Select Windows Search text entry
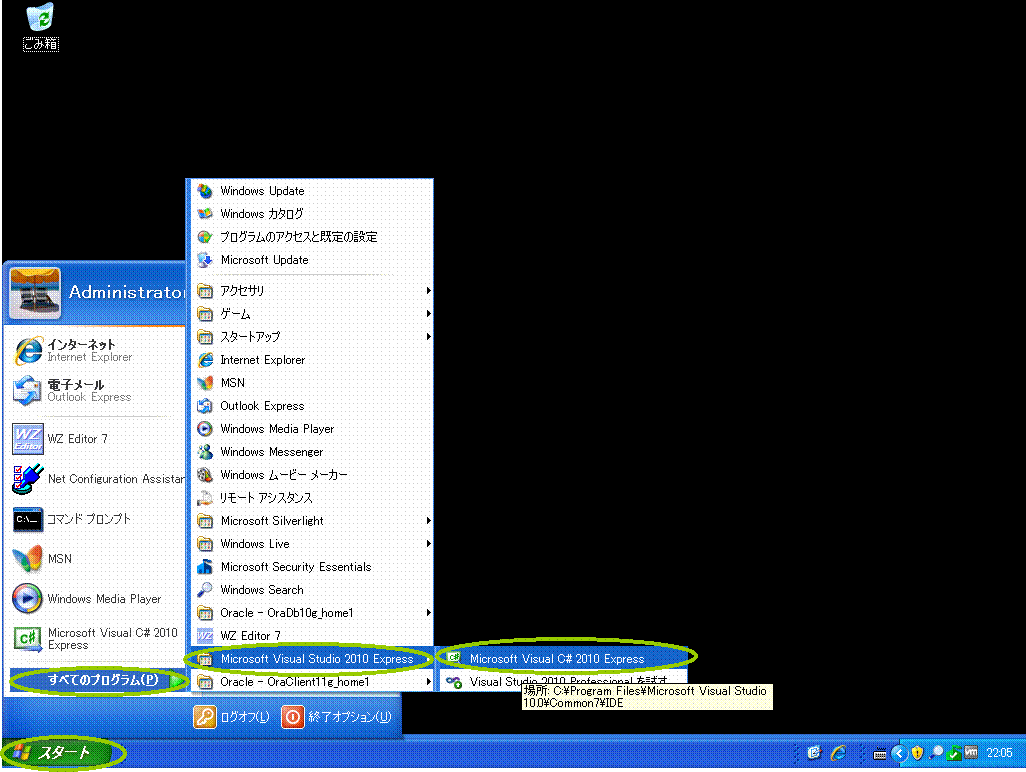This screenshot has width=1026, height=772. tap(262, 589)
